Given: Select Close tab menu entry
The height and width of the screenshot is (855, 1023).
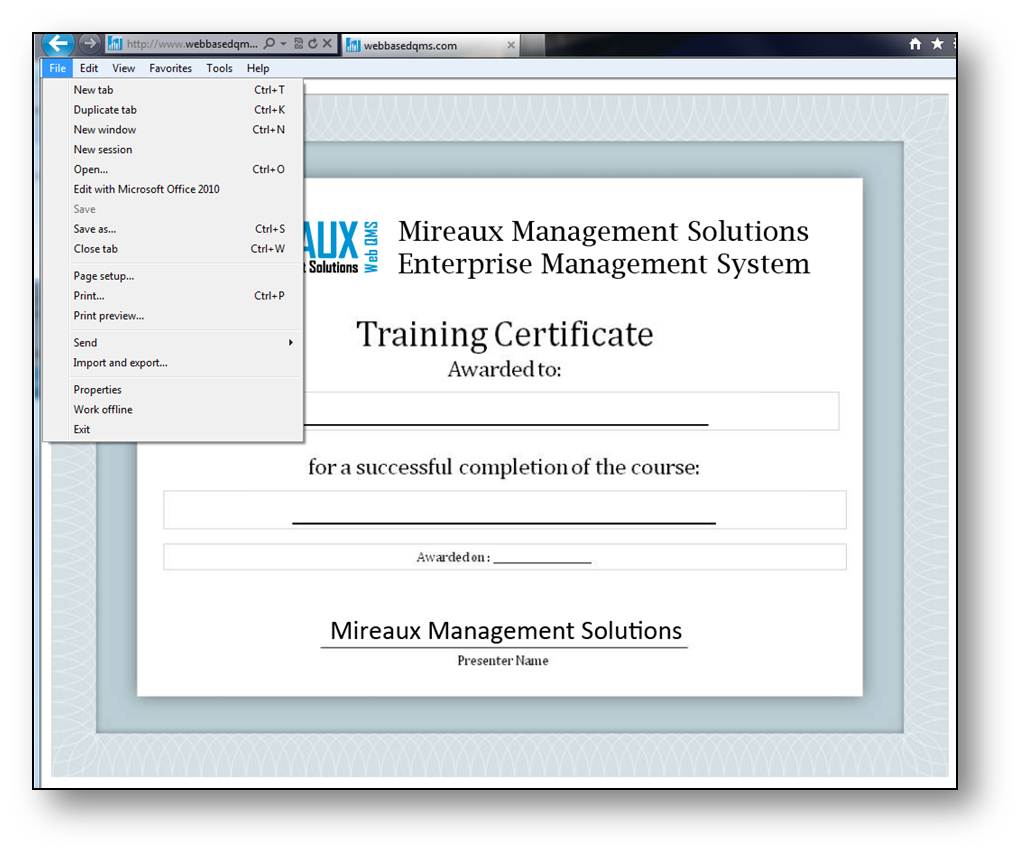Looking at the screenshot, I should click(x=173, y=249).
